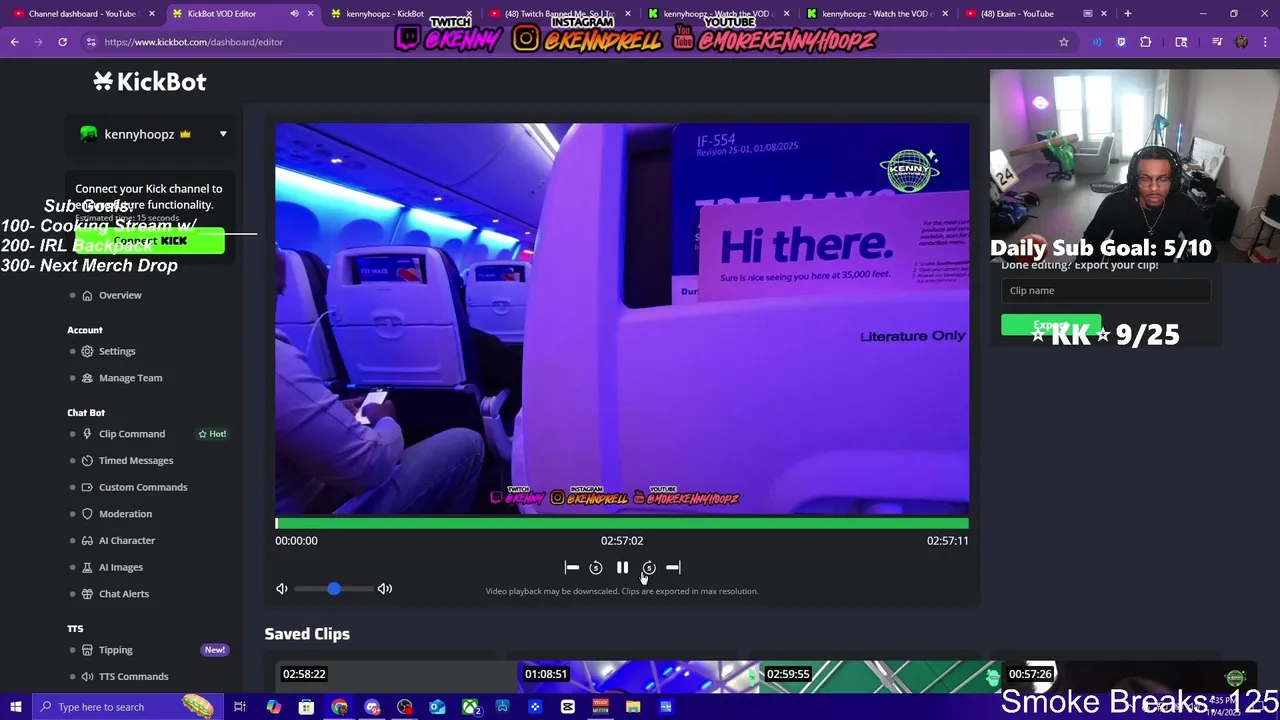Pause the VOD playback

pos(622,567)
